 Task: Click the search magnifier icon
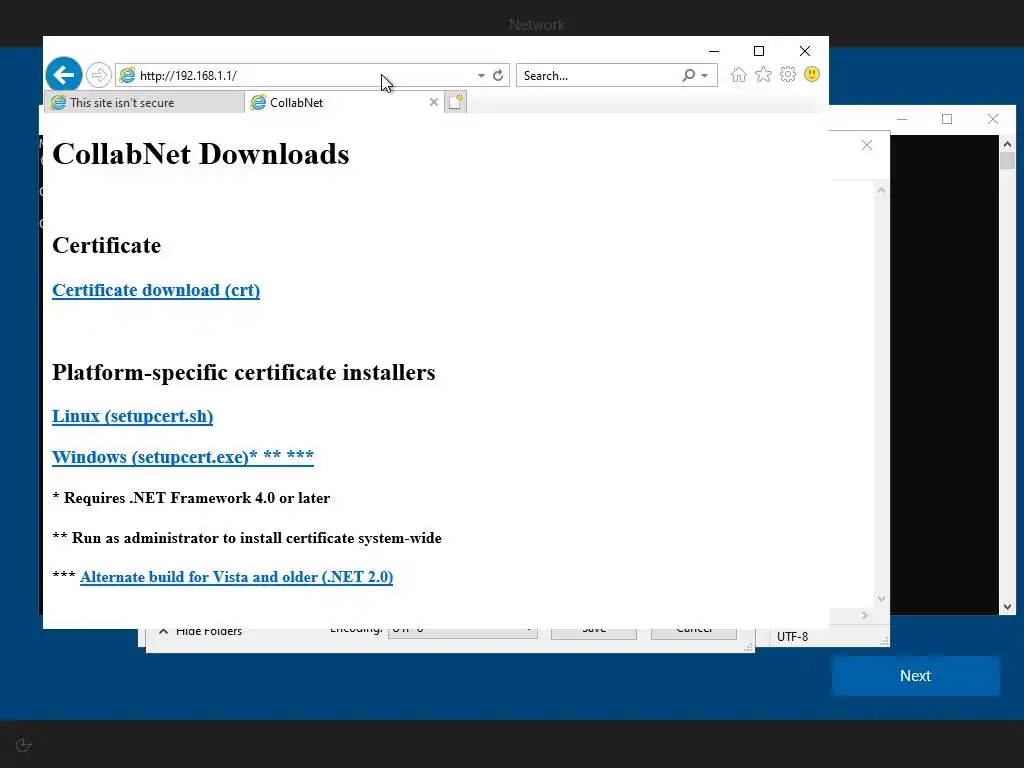pos(688,76)
